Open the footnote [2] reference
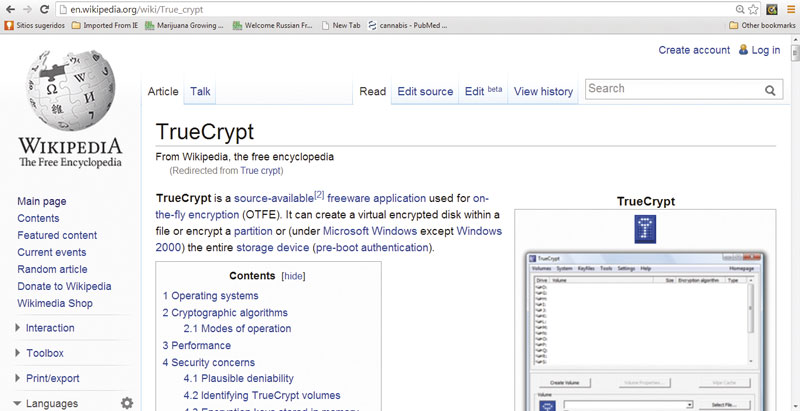 tap(319, 194)
